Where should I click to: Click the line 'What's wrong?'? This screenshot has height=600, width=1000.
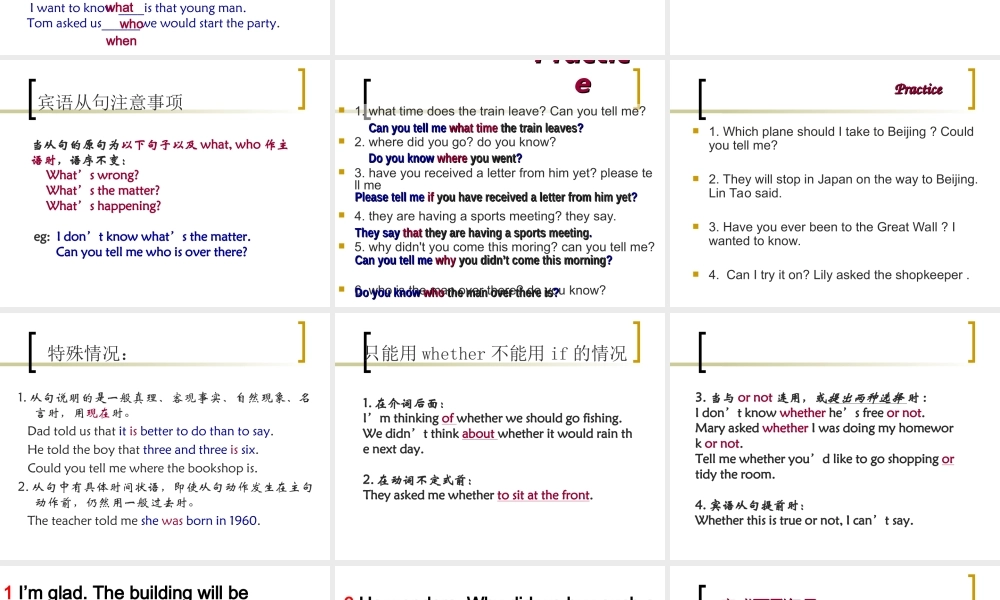[x=92, y=175]
